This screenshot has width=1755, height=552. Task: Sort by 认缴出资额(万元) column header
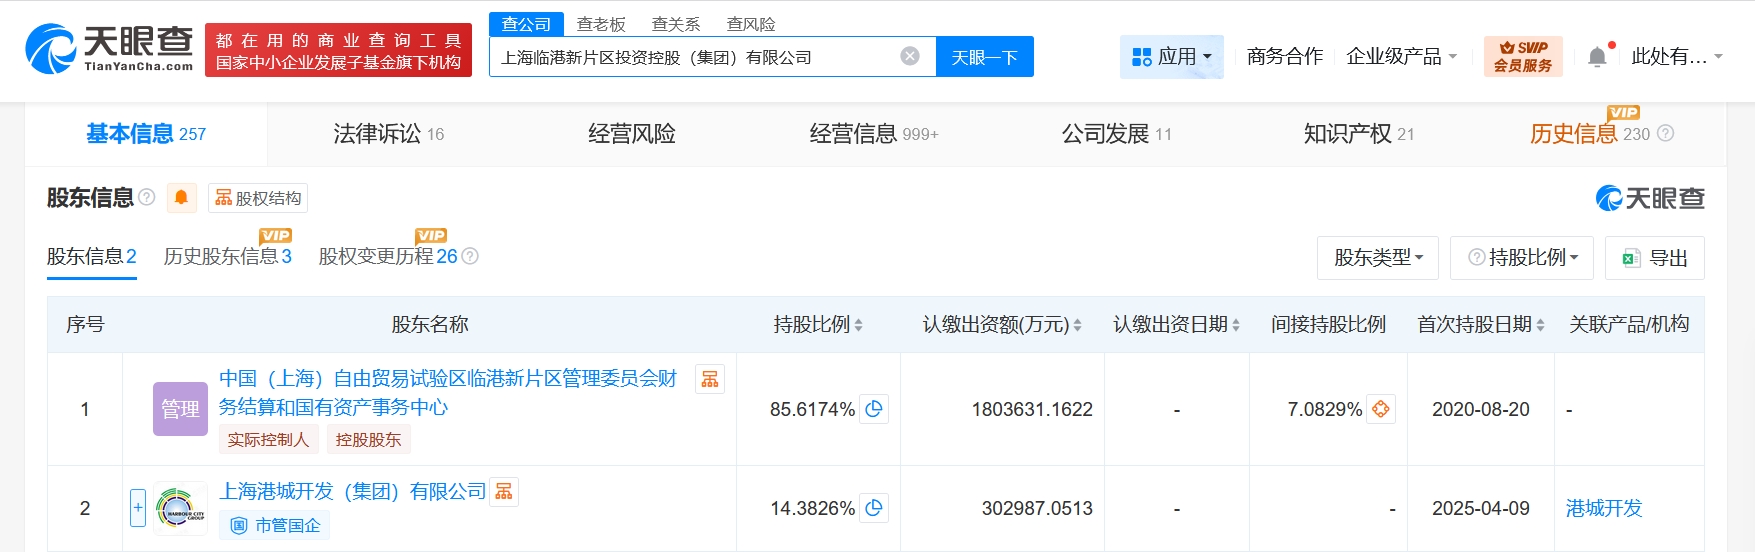coord(1001,325)
